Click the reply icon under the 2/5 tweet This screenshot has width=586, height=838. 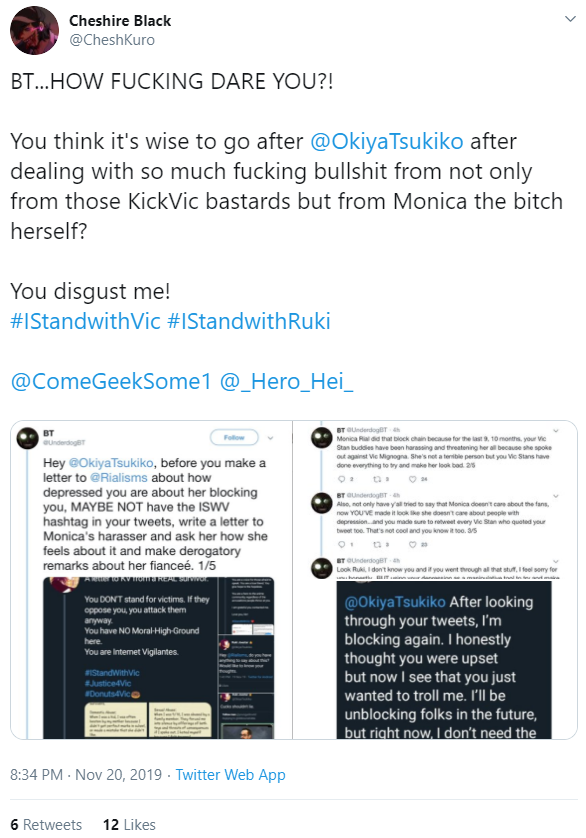pos(341,479)
